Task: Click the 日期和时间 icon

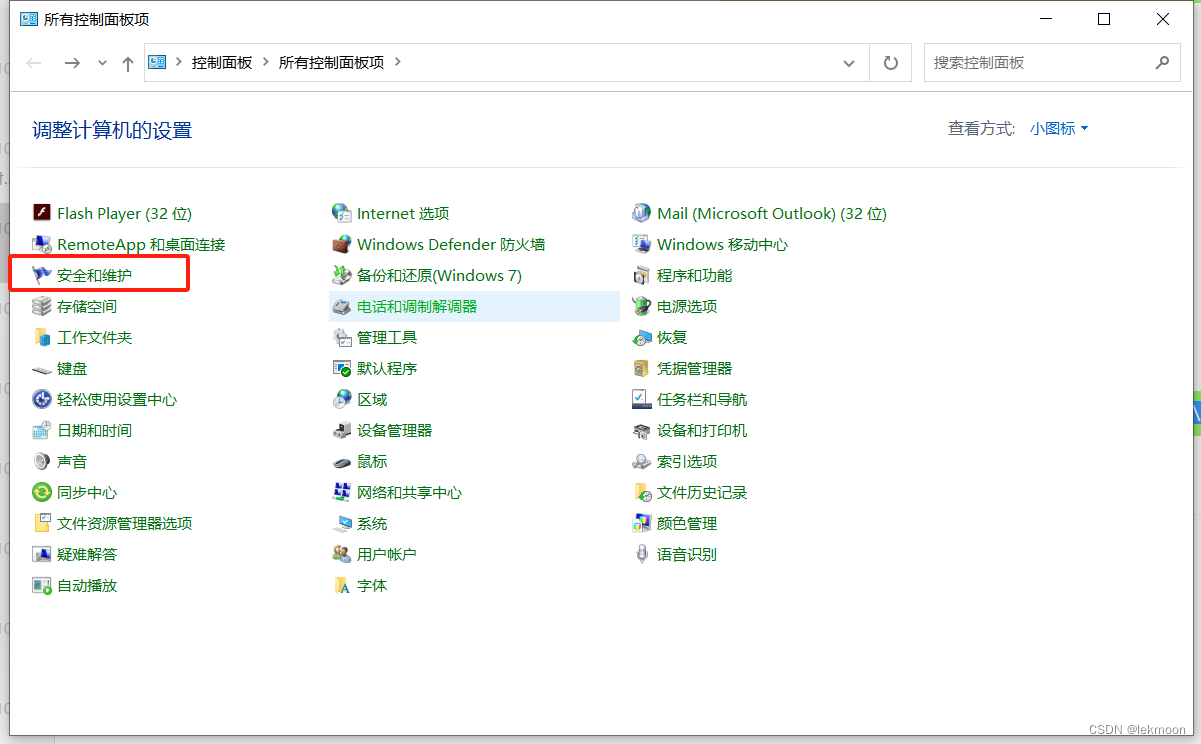Action: [41, 430]
